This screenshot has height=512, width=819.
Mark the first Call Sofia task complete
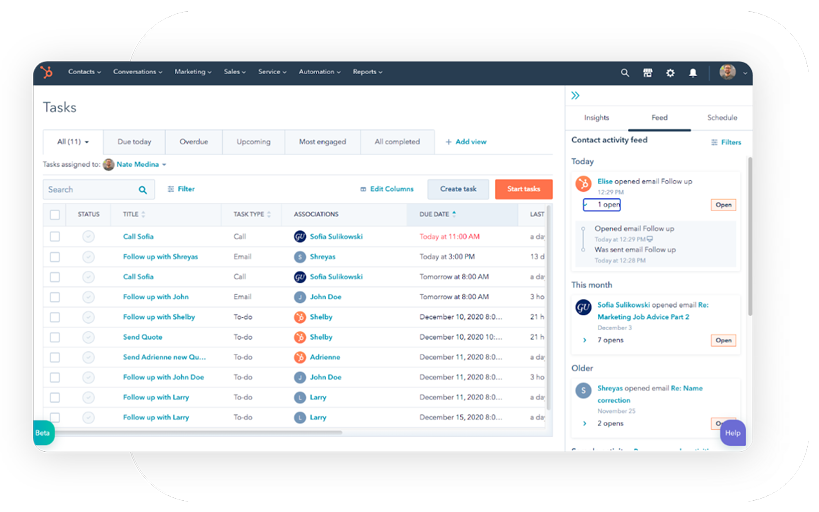click(x=88, y=237)
